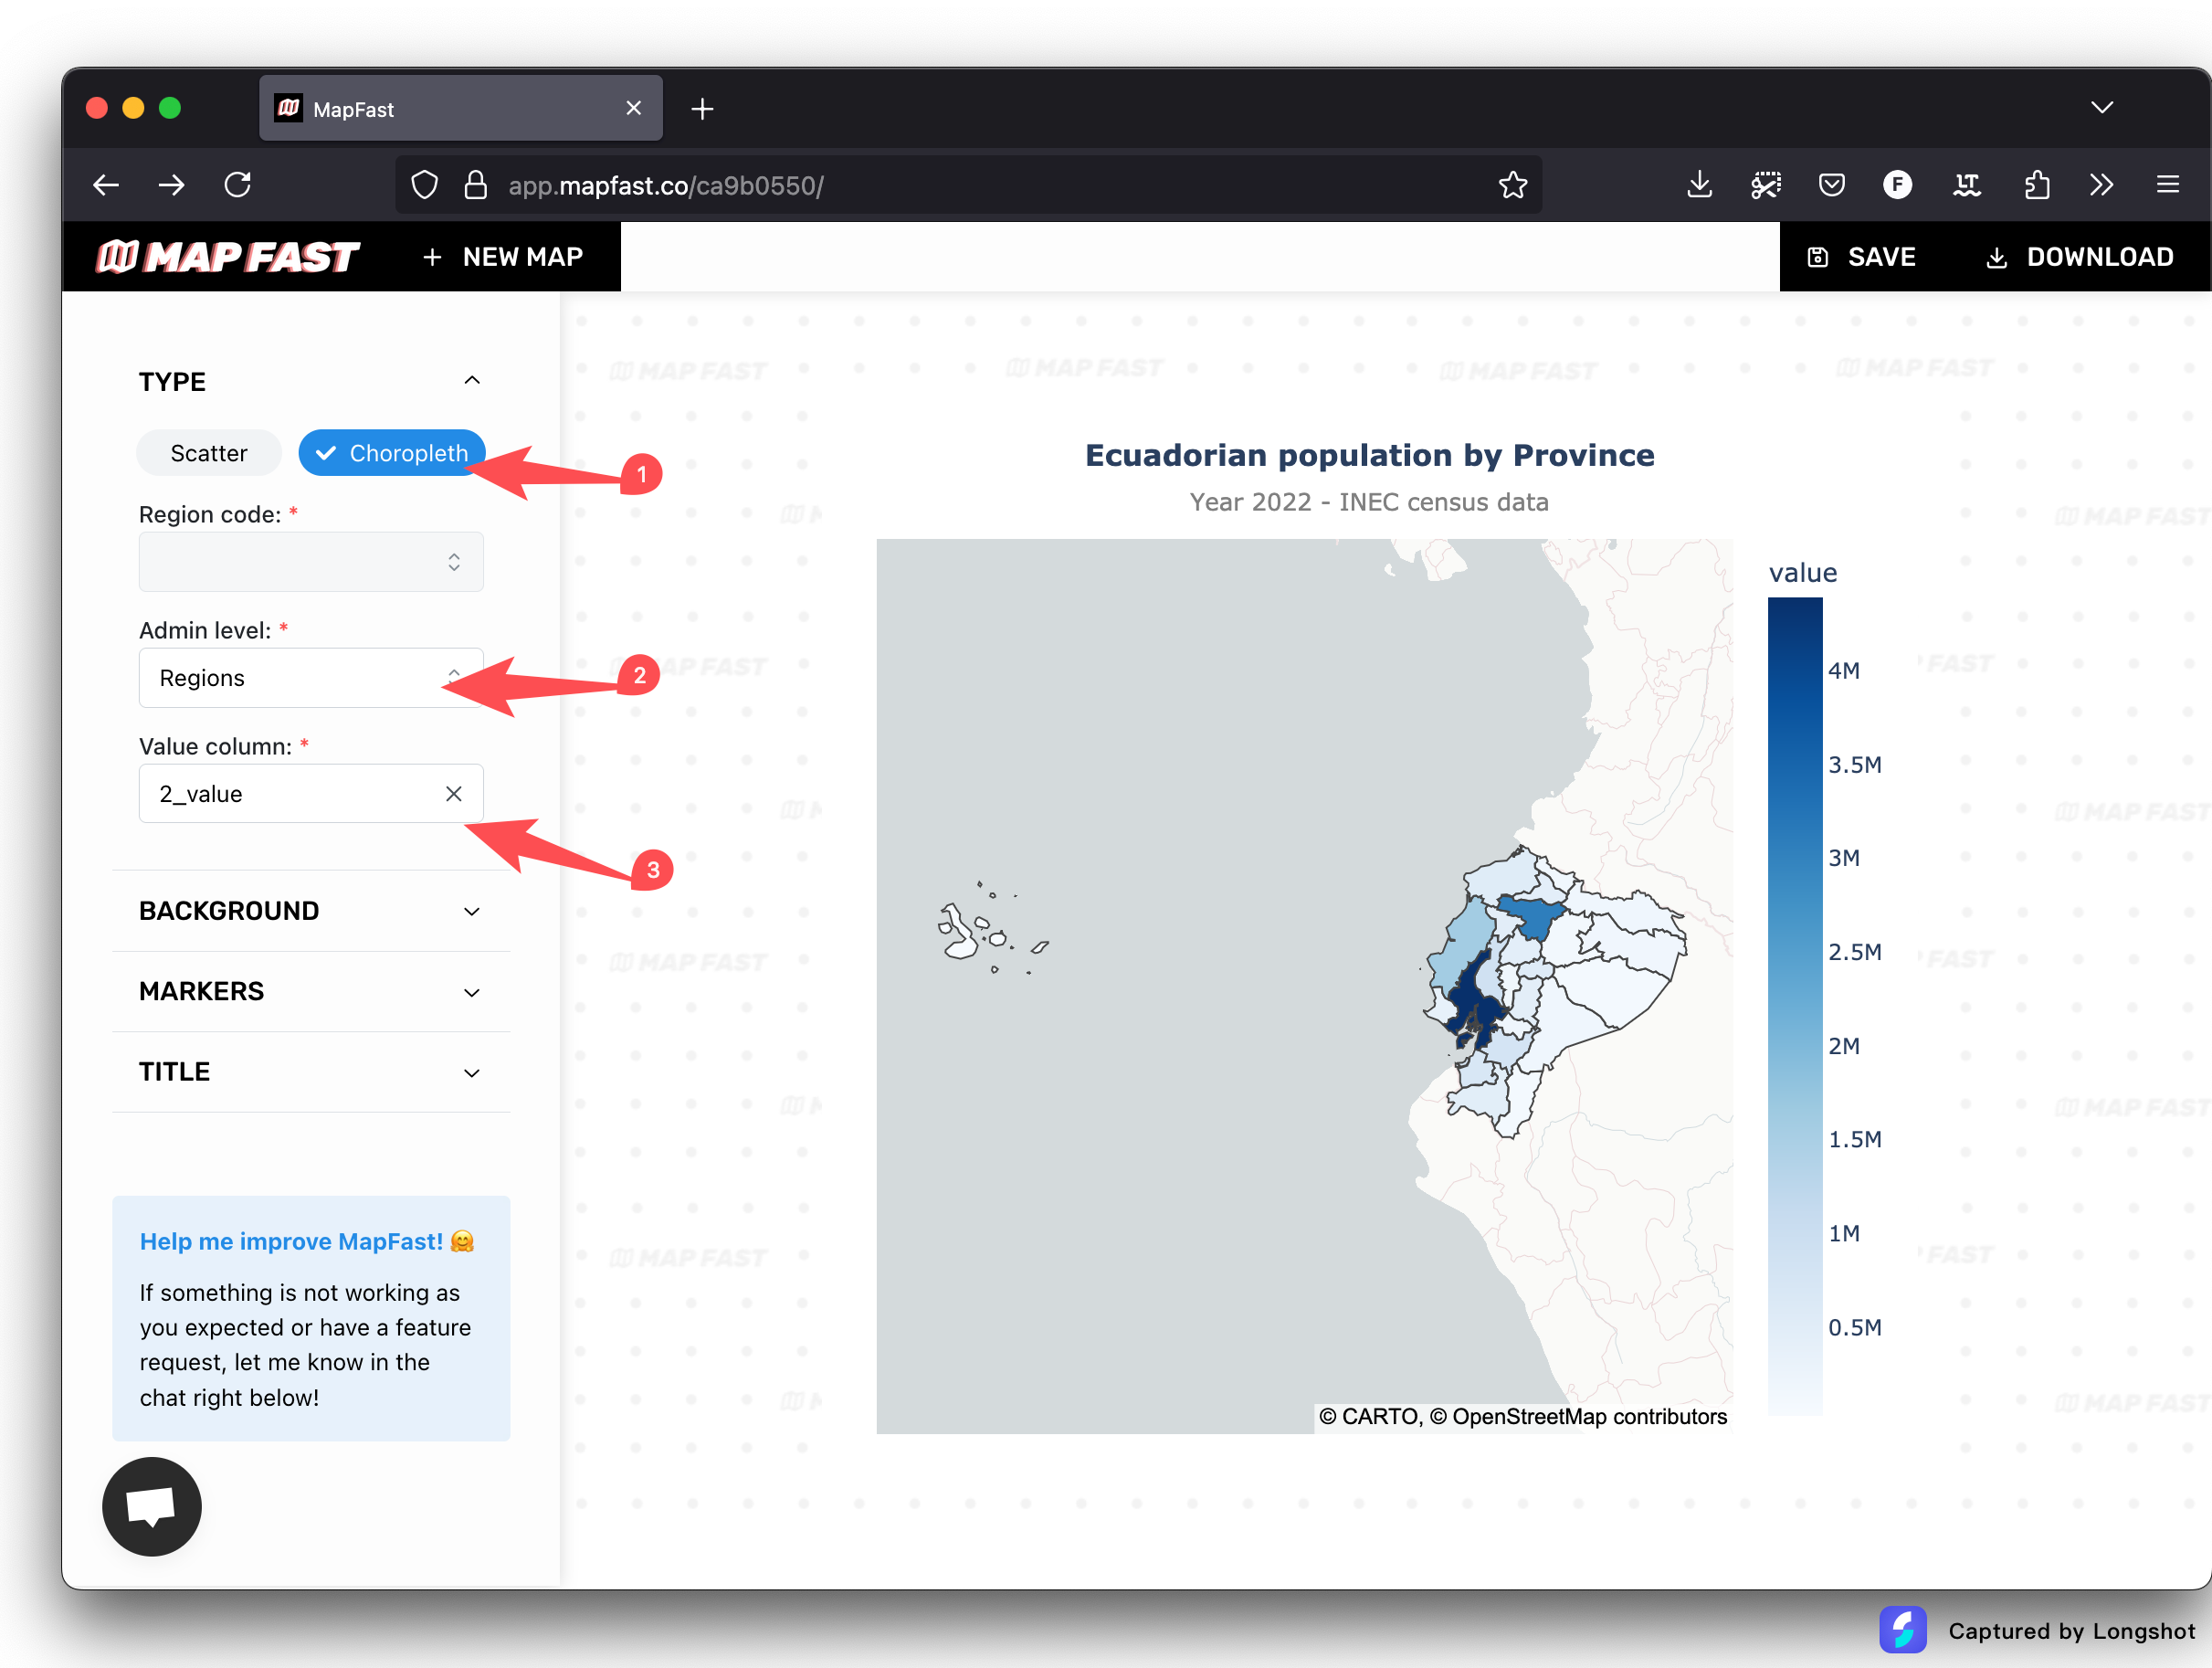
Task: Select the MapFast browser tab
Action: [461, 108]
